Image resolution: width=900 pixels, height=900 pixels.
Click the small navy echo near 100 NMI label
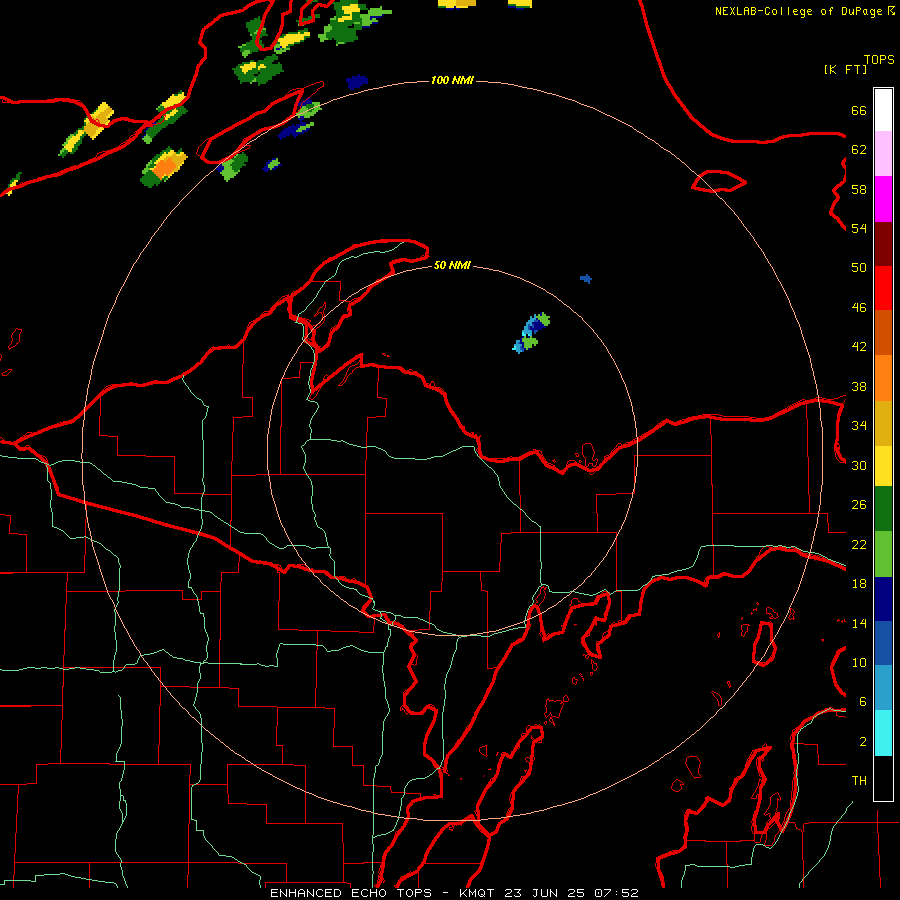[357, 82]
